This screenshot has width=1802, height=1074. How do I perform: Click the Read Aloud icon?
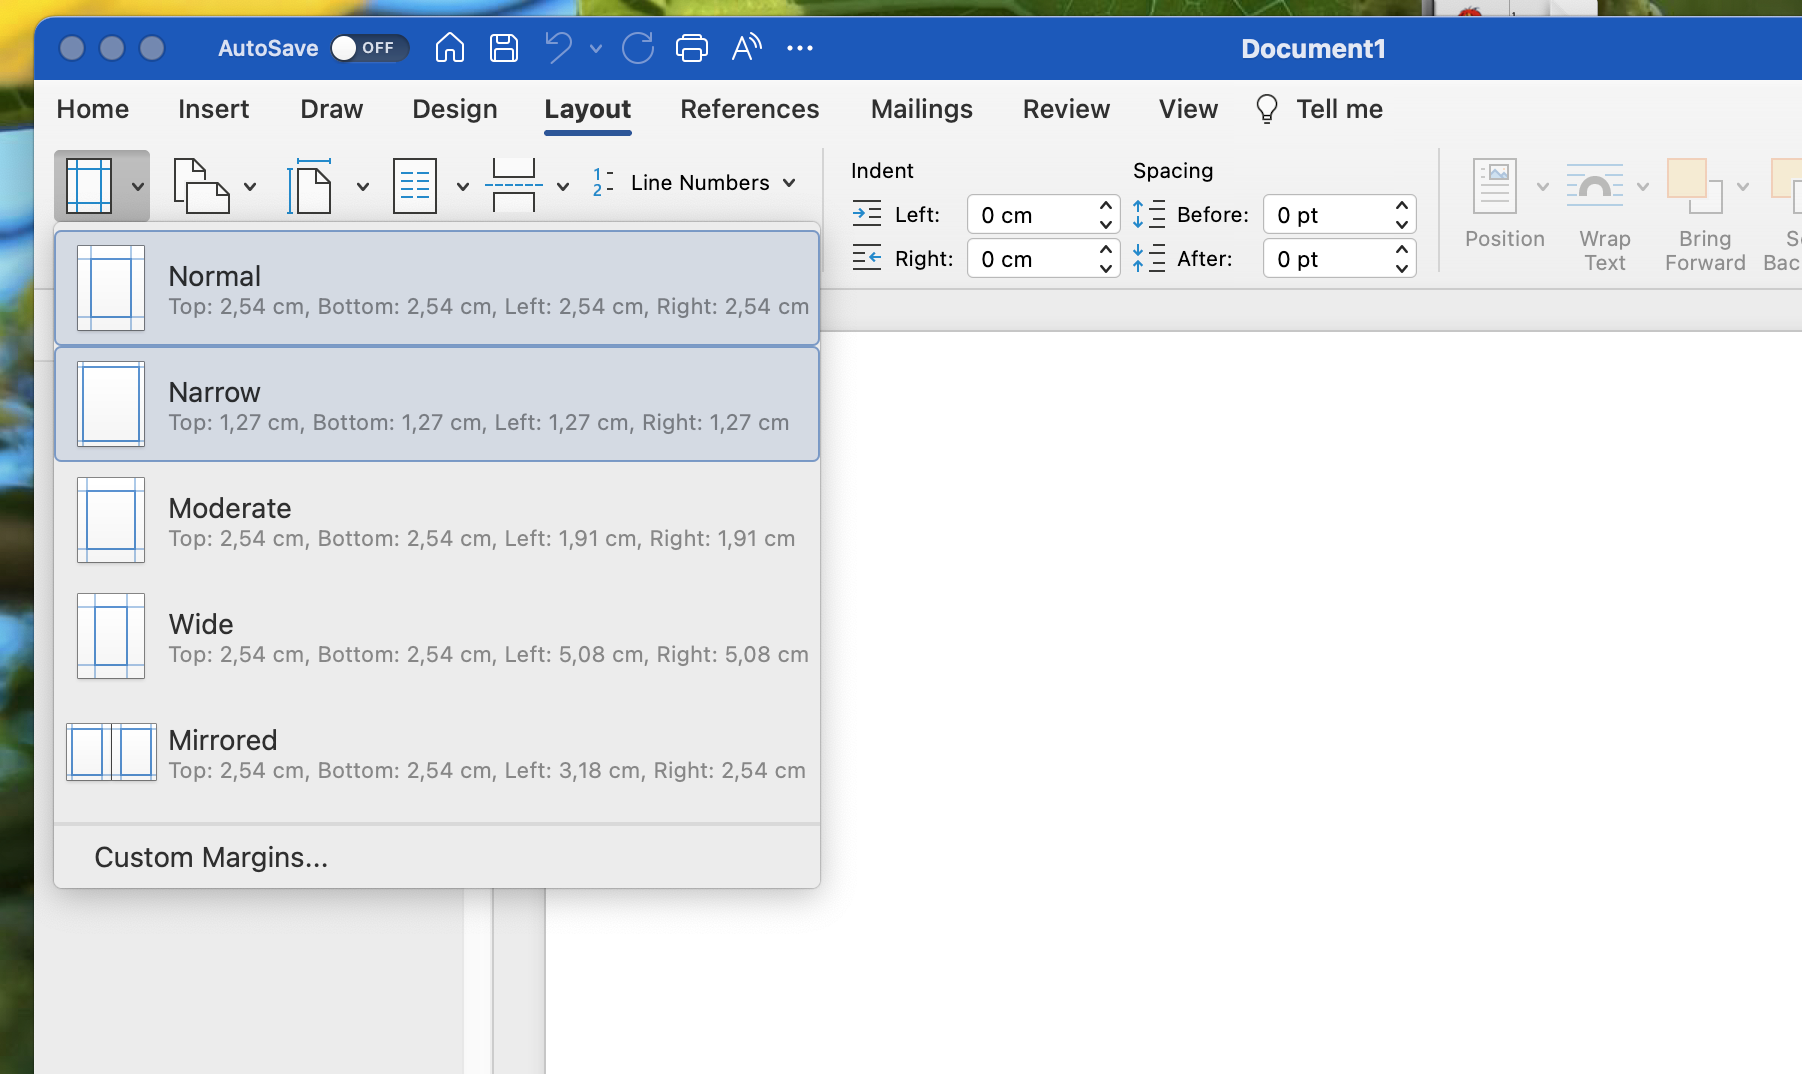[x=746, y=47]
